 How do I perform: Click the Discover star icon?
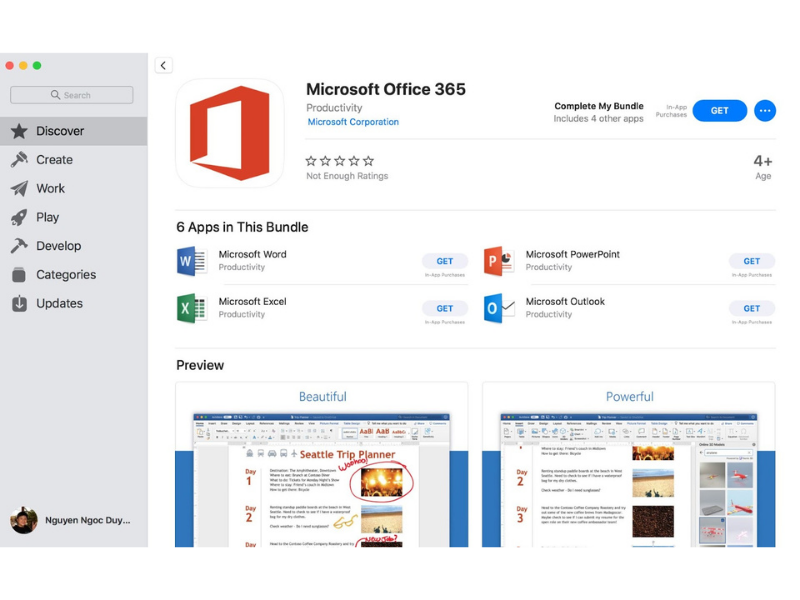[19, 131]
